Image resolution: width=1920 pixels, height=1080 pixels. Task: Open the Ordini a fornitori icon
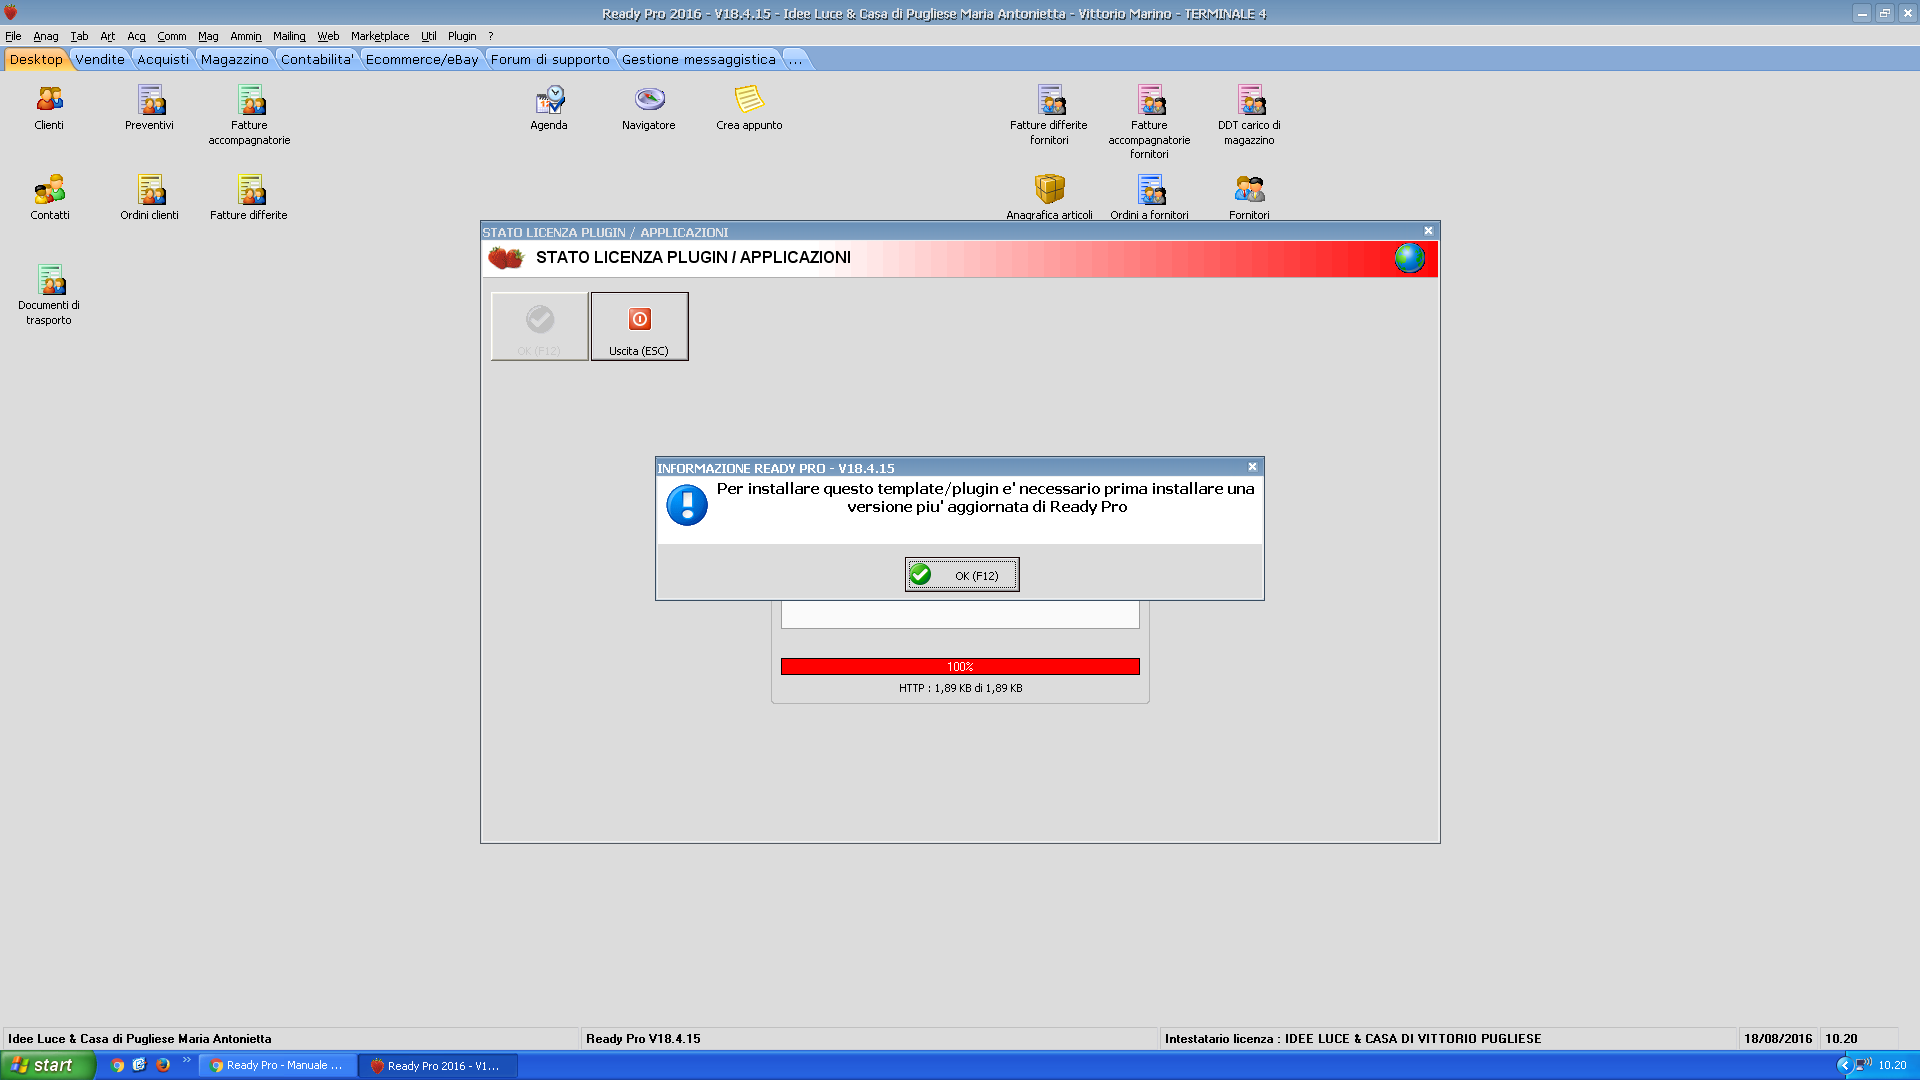(1149, 197)
